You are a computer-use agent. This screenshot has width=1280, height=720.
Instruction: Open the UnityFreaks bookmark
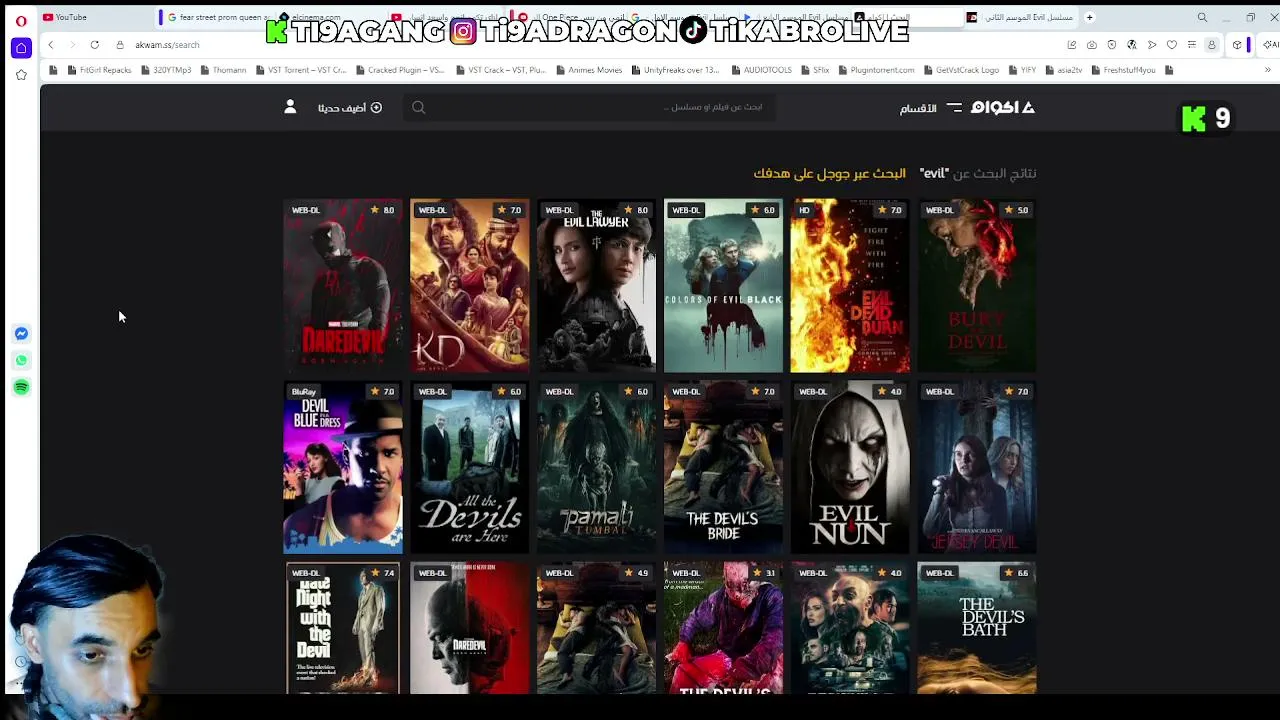tap(675, 70)
